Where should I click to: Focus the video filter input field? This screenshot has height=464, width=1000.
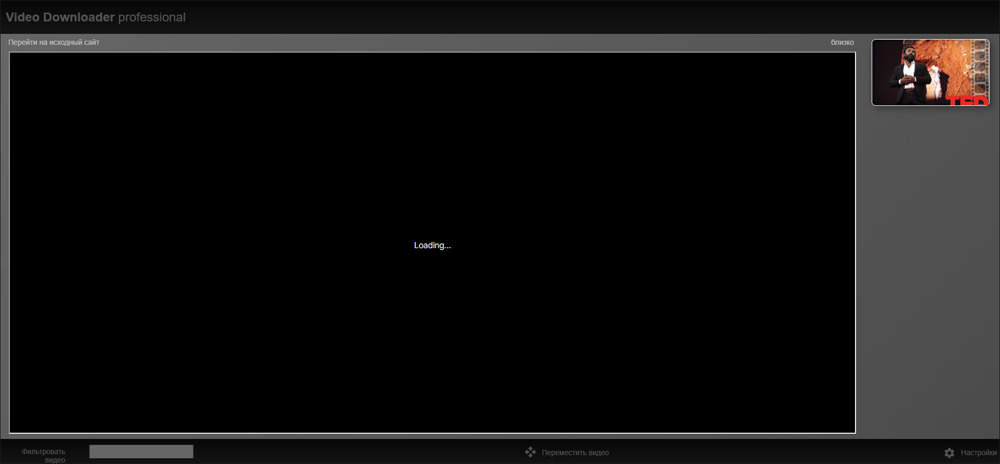pos(141,452)
